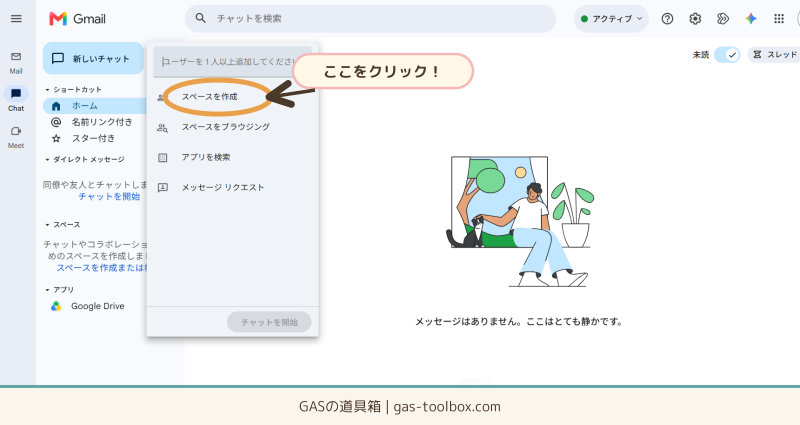The width and height of the screenshot is (800, 425).
Task: Open the アクティブ status dropdown
Action: 611,19
